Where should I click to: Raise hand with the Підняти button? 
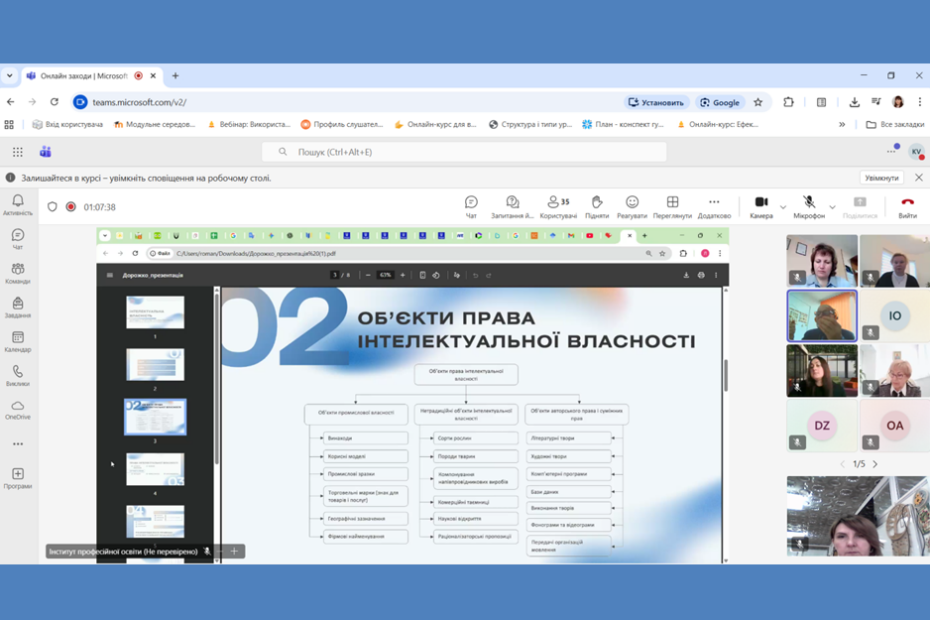(596, 206)
